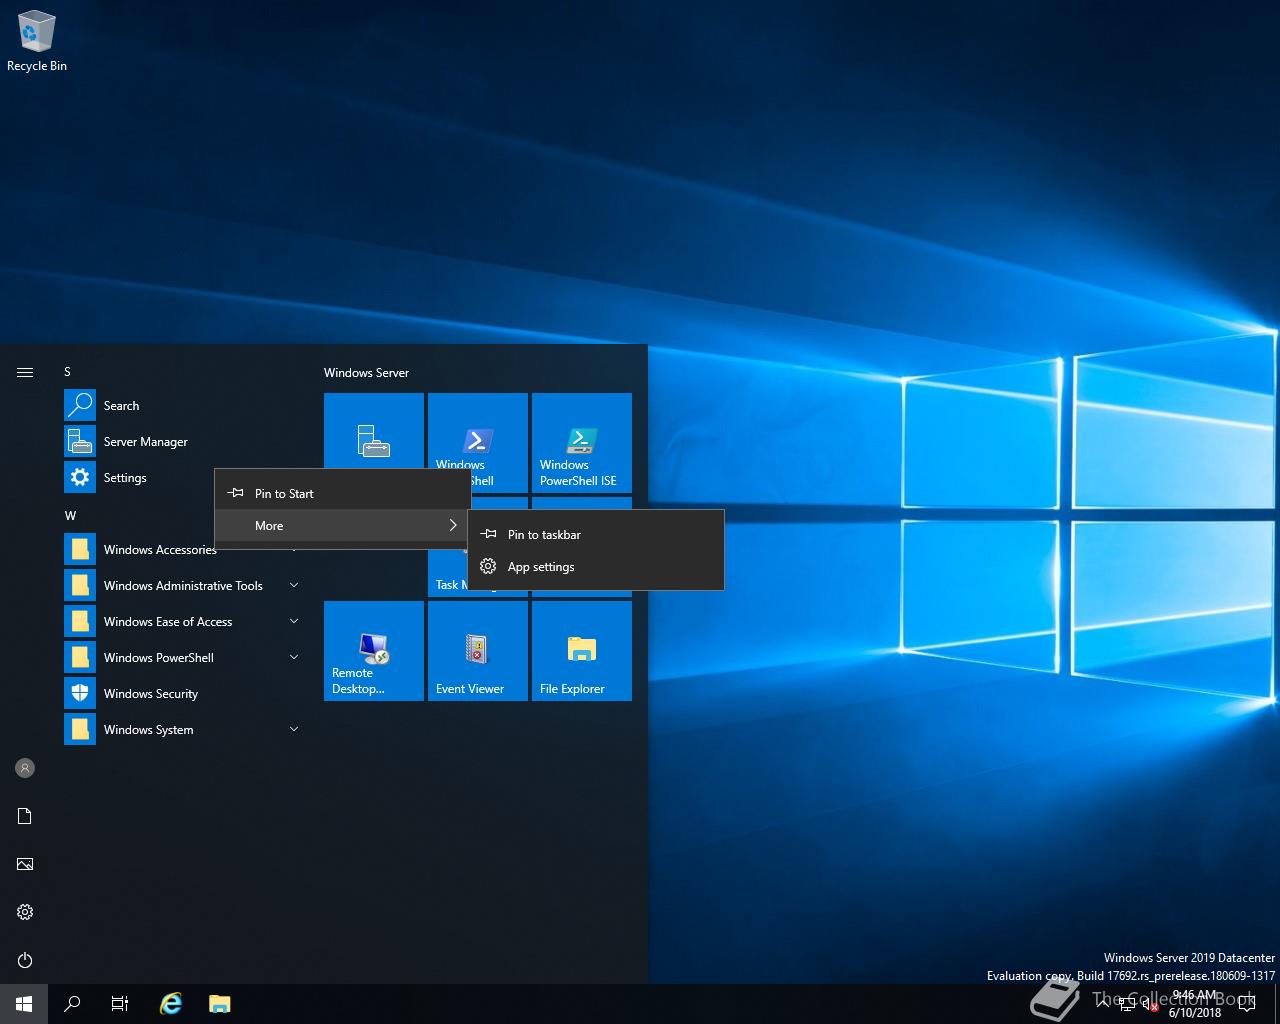1280x1024 pixels.
Task: Open the Settings gear in Start sidebar
Action: pos(25,912)
